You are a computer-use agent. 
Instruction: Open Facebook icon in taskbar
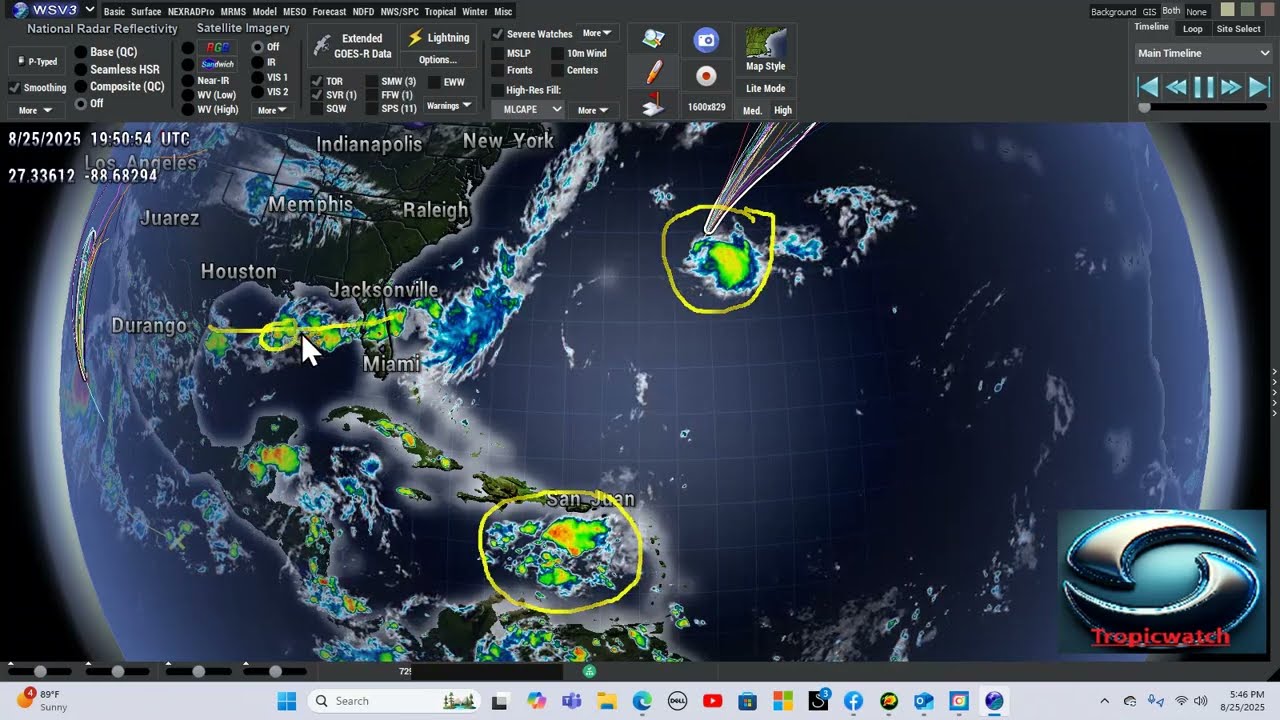[x=853, y=701]
